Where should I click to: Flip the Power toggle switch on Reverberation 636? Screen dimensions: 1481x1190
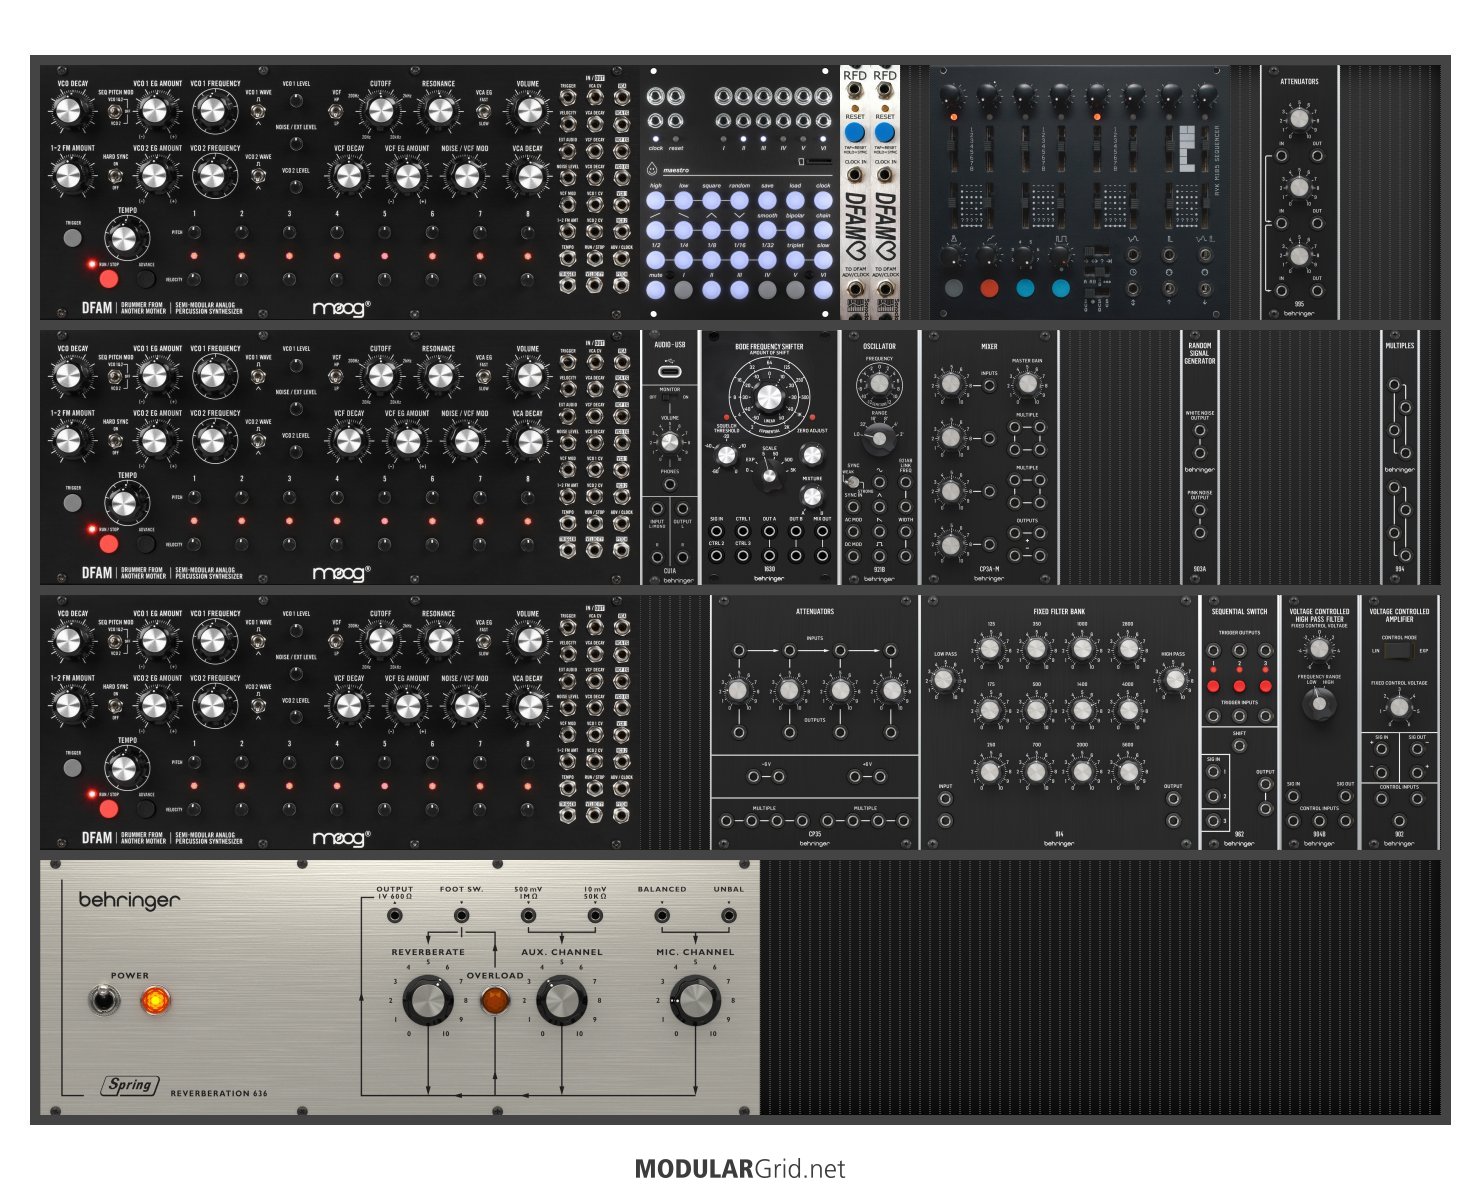click(103, 999)
